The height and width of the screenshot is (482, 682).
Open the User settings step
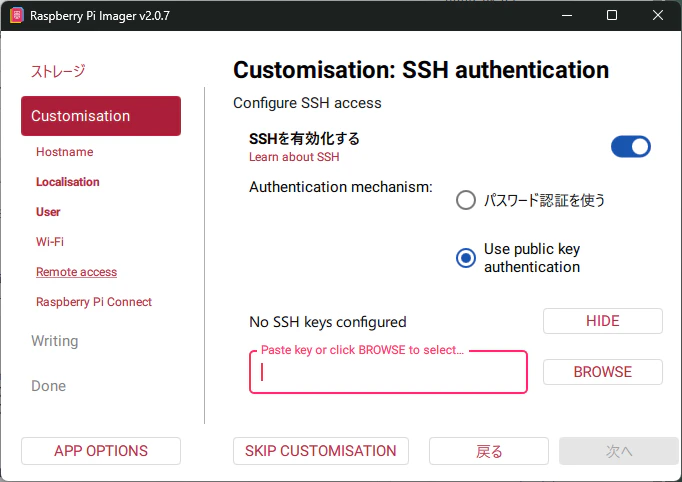pos(48,212)
